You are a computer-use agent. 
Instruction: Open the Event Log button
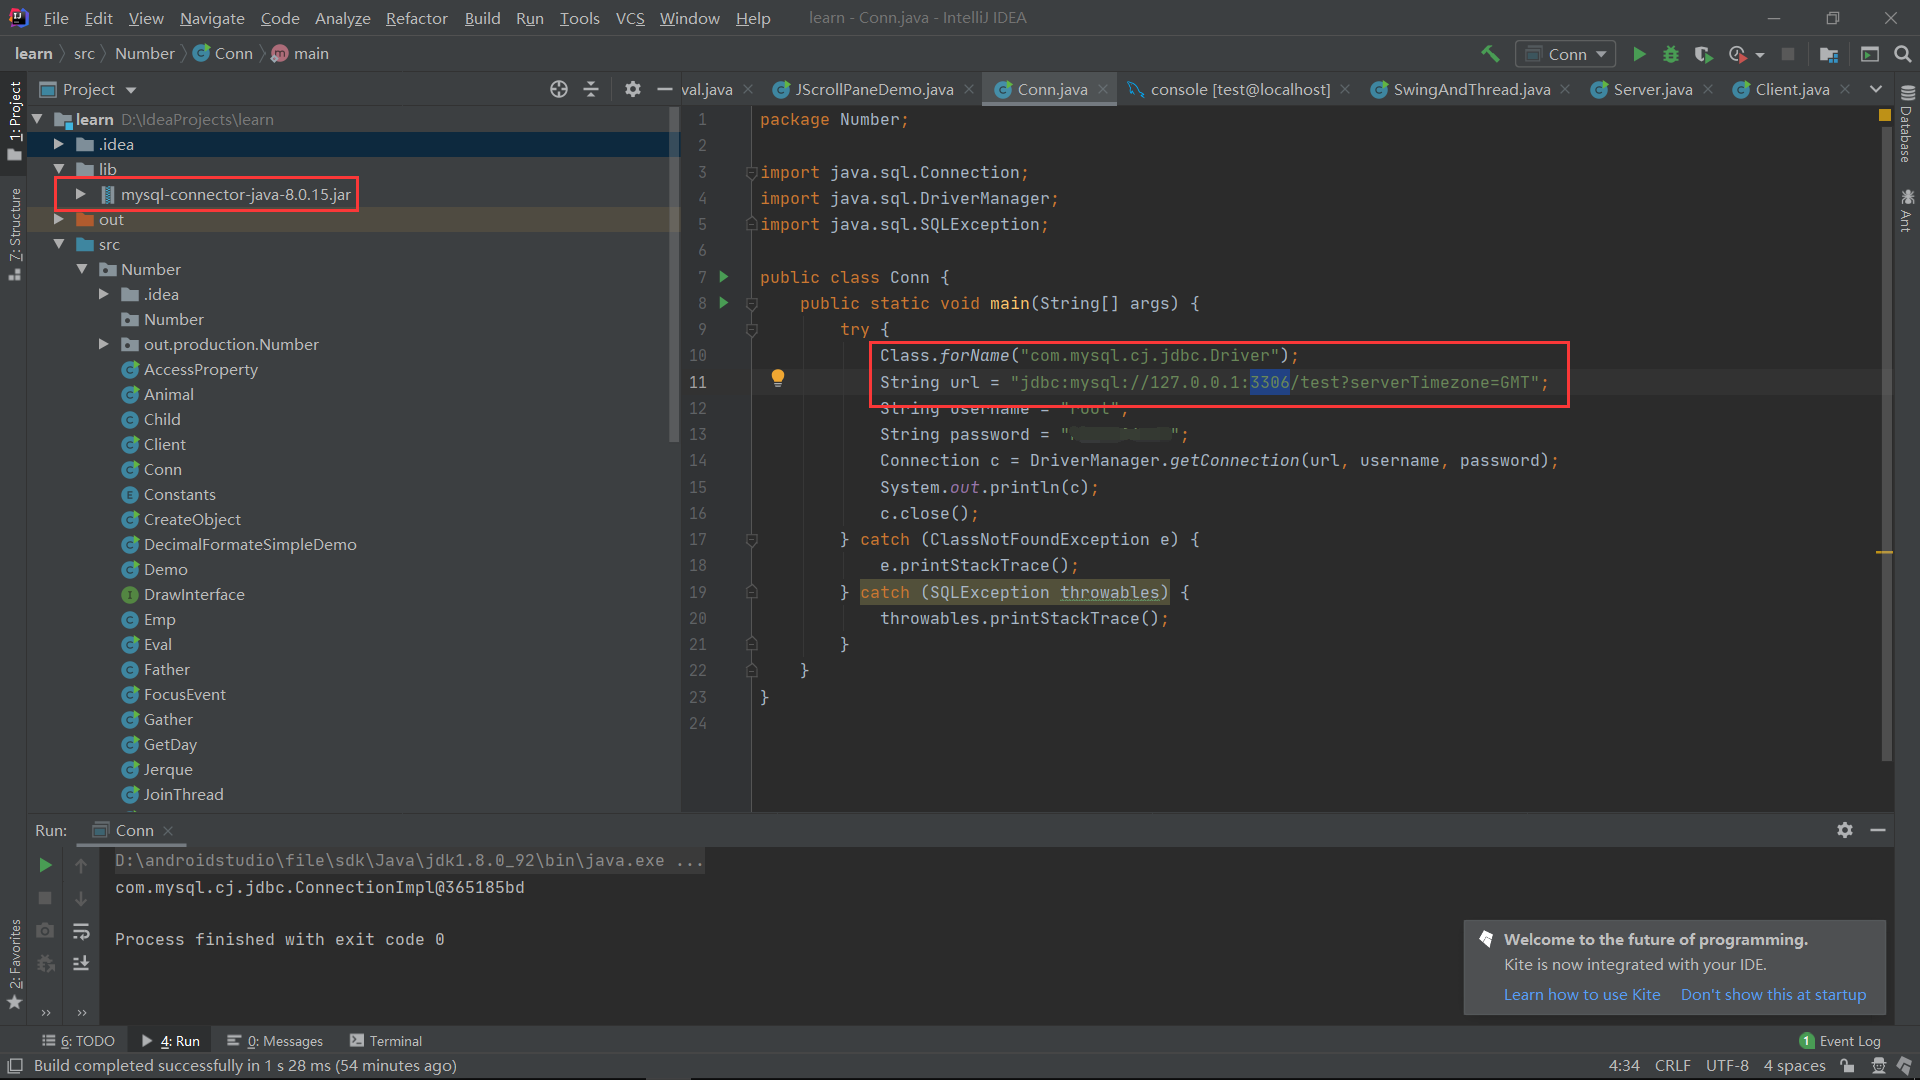1839,1041
